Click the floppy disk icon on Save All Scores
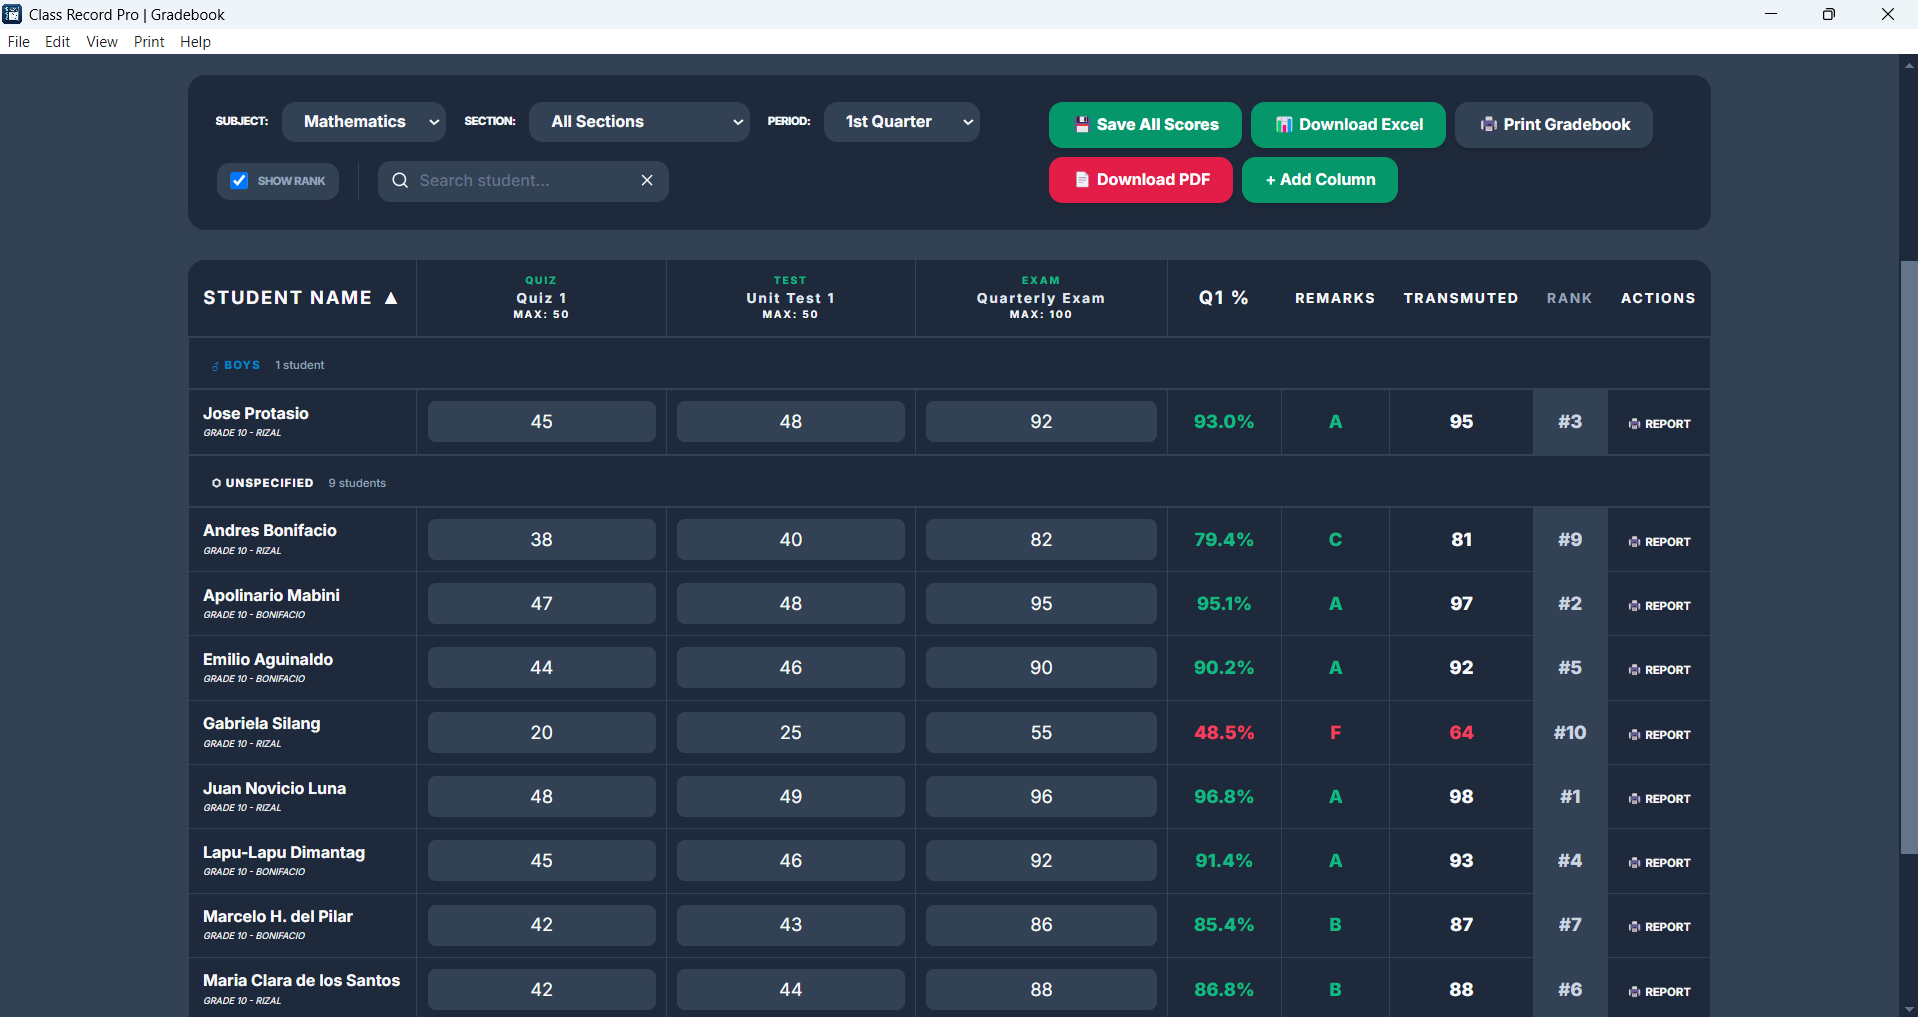Viewport: 1918px width, 1017px height. click(1081, 125)
